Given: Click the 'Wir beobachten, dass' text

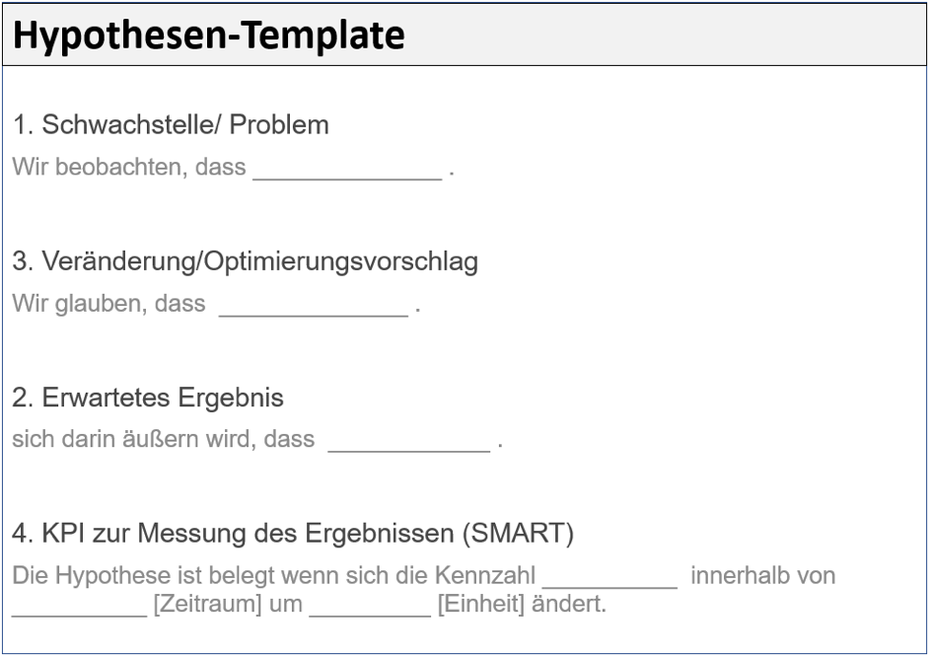Looking at the screenshot, I should coord(129,167).
